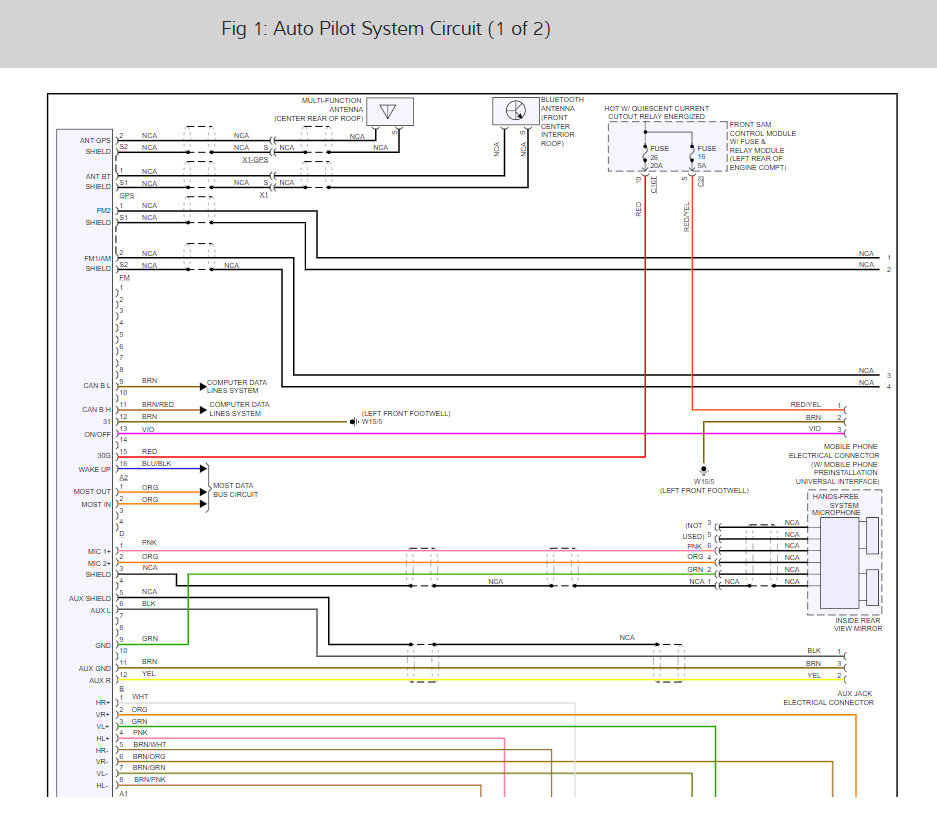Click 'MOBILE PHONE ELECTRICAL CONNECTOR' label
Viewport: 937px width, 819px height.
[x=834, y=451]
